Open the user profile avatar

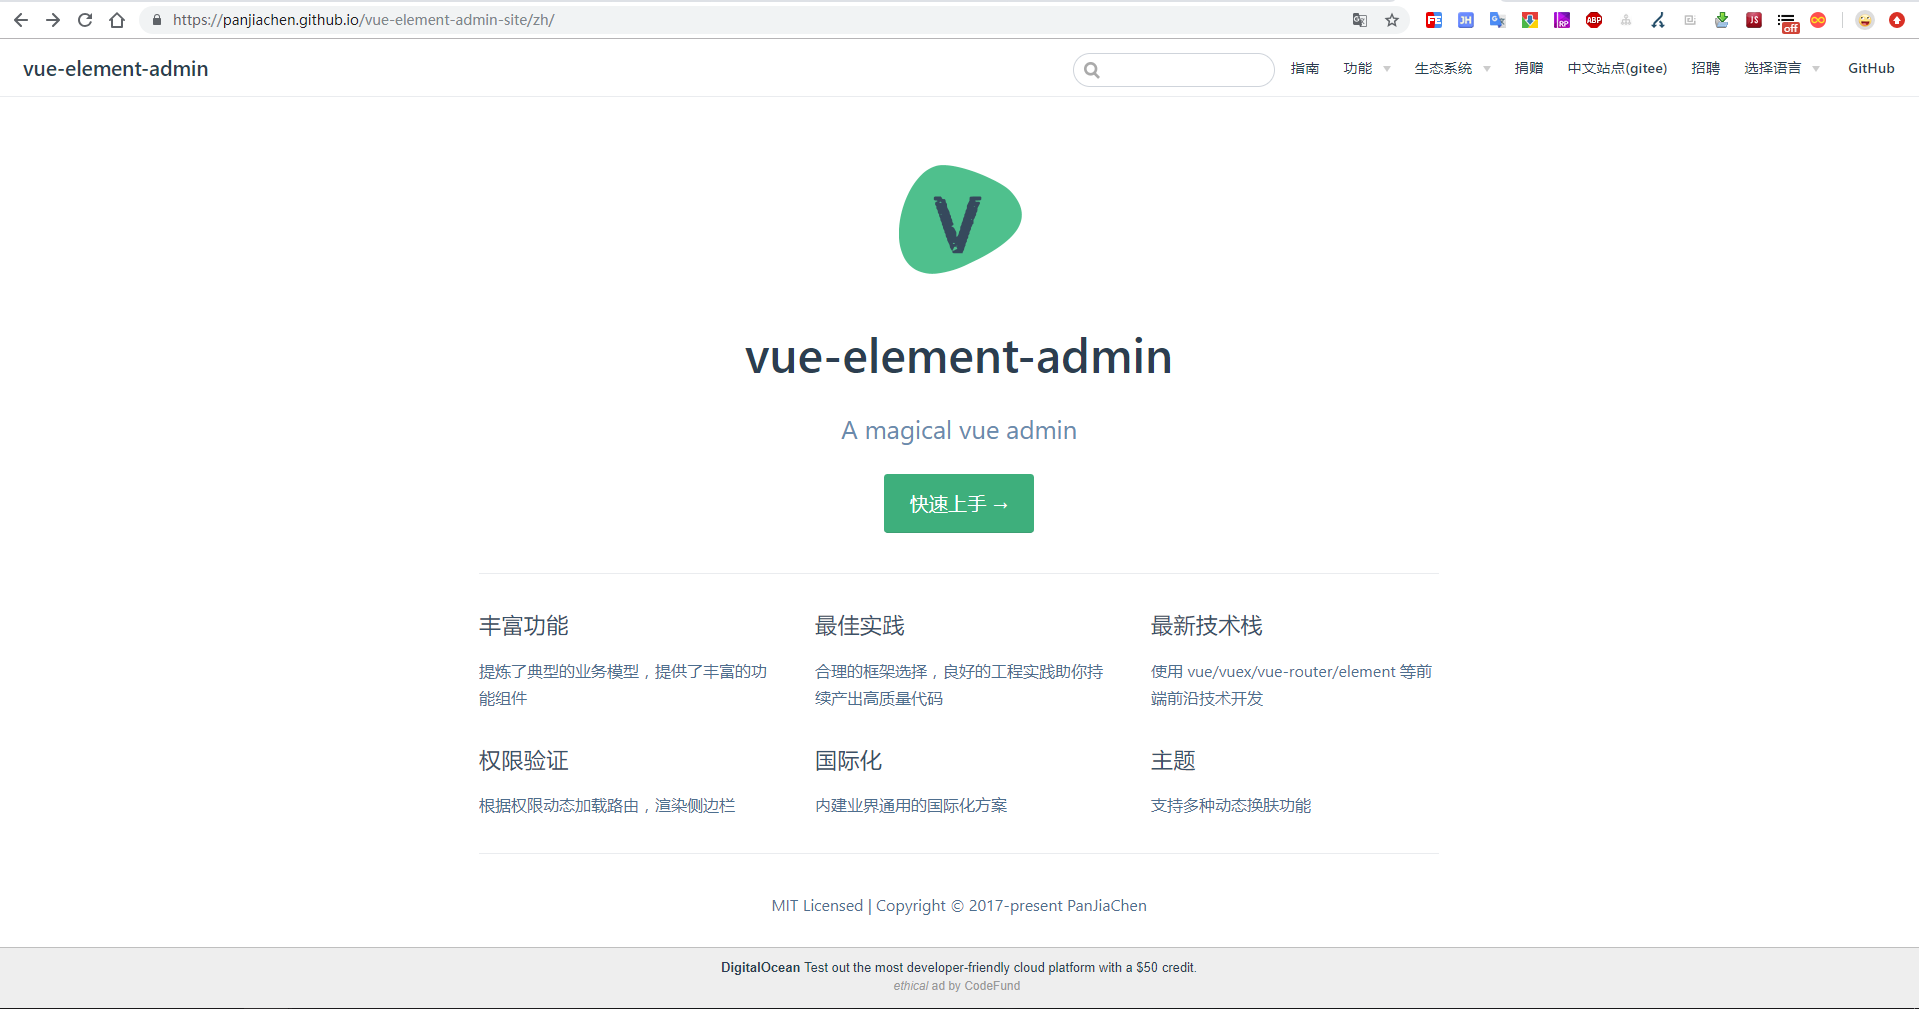tap(1865, 20)
